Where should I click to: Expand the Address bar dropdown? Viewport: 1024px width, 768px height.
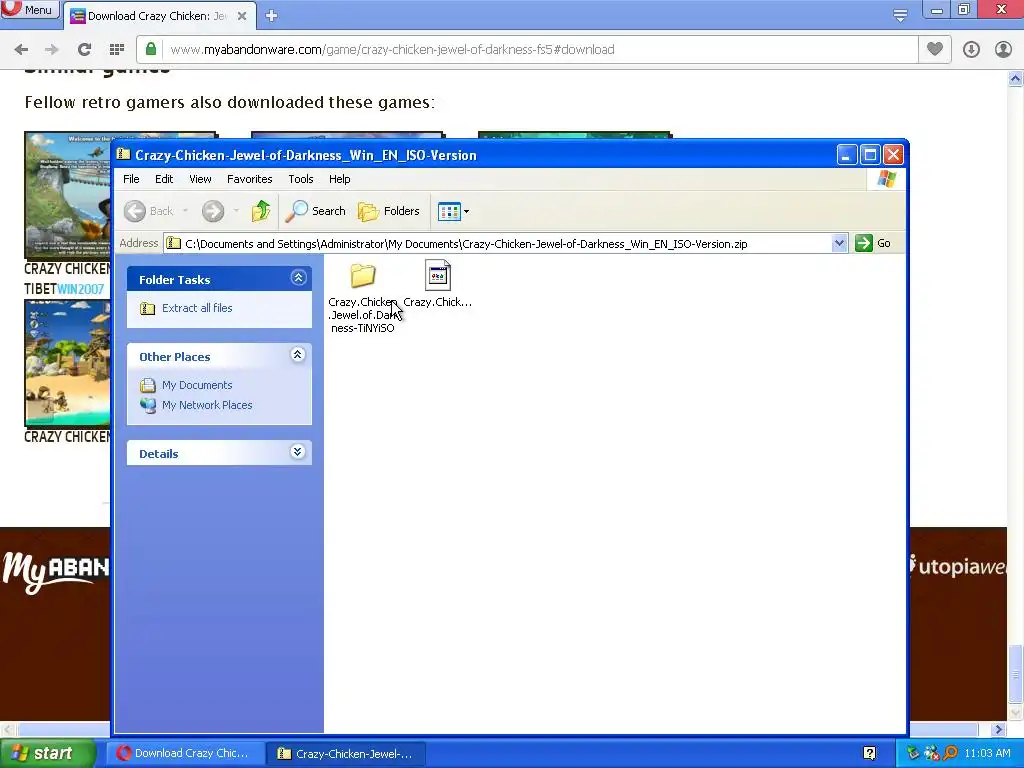839,244
